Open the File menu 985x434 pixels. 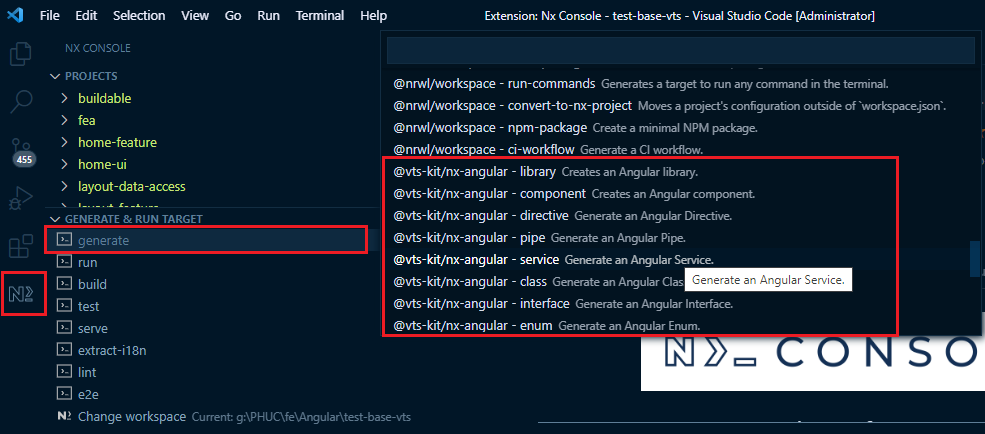50,16
